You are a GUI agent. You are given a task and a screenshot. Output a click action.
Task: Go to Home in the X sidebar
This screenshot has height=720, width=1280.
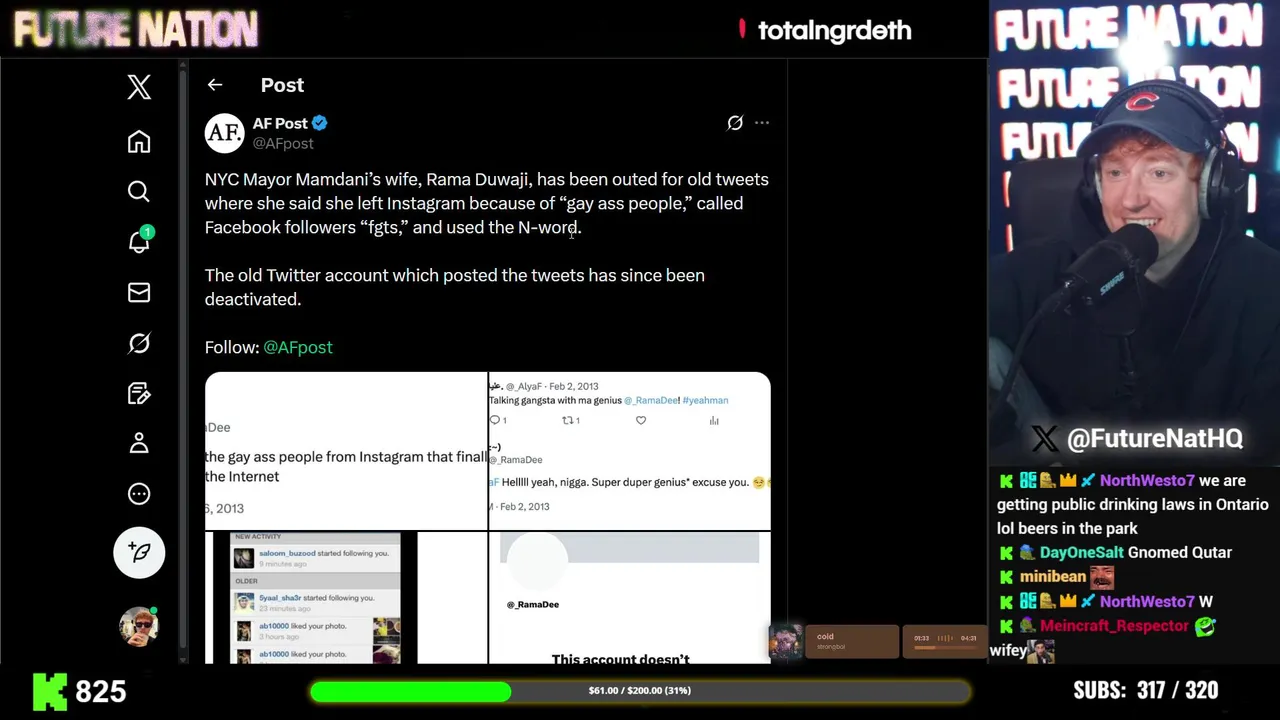pos(139,142)
